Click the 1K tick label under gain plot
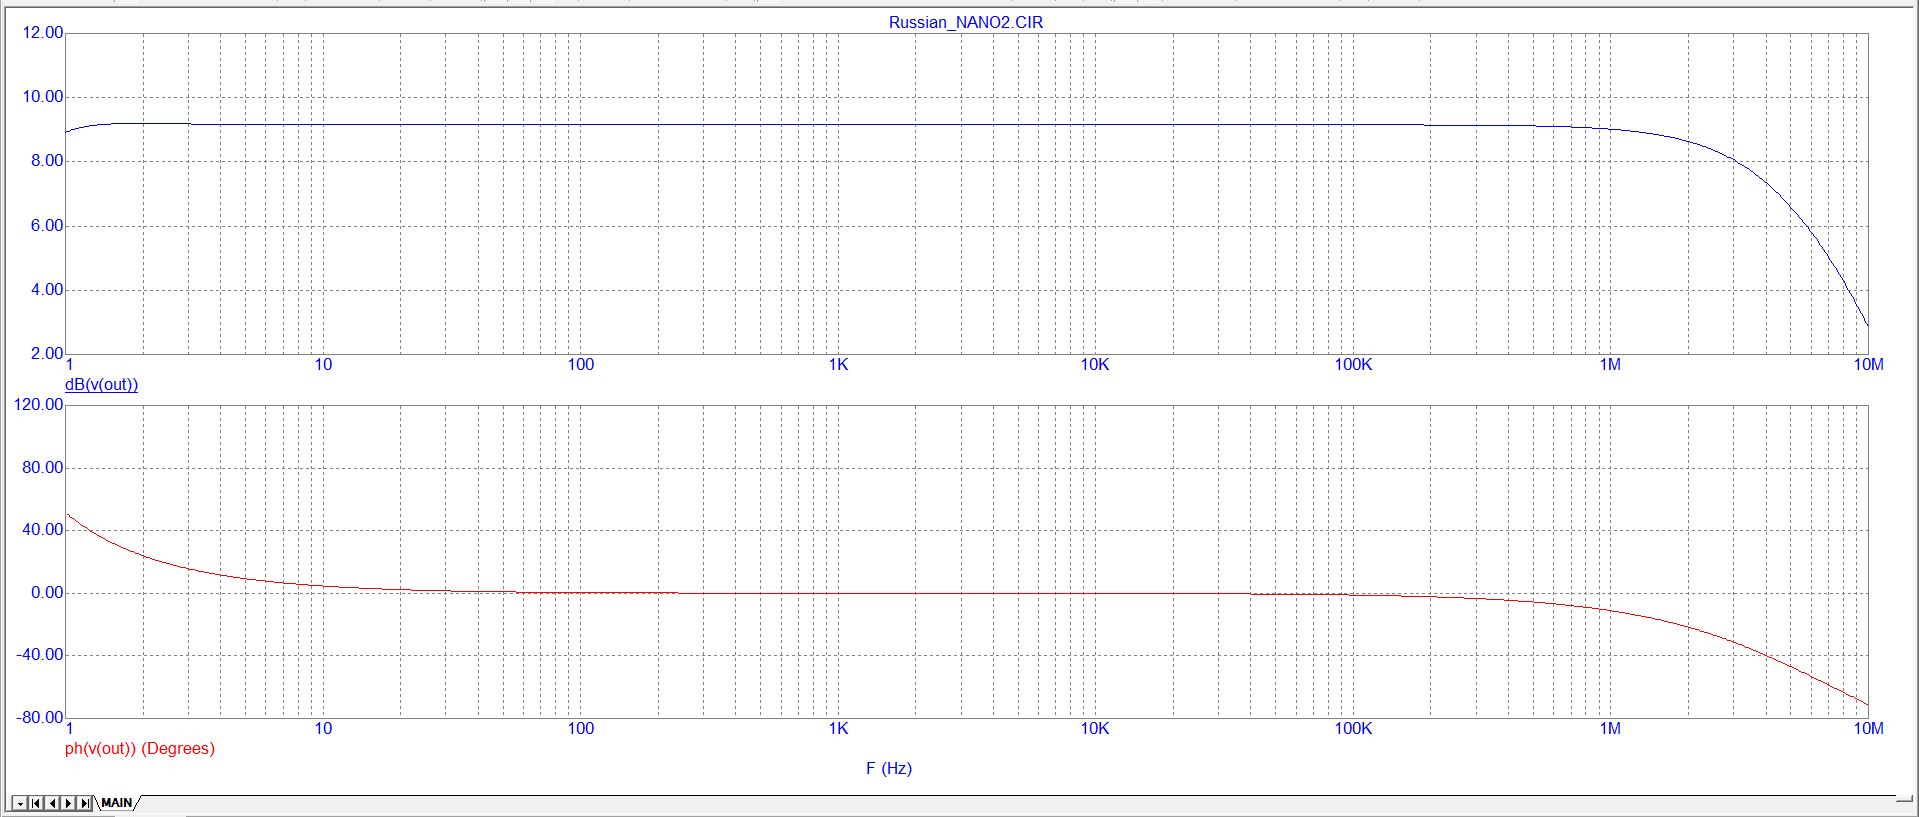Viewport: 1919px width, 817px height. pos(838,365)
